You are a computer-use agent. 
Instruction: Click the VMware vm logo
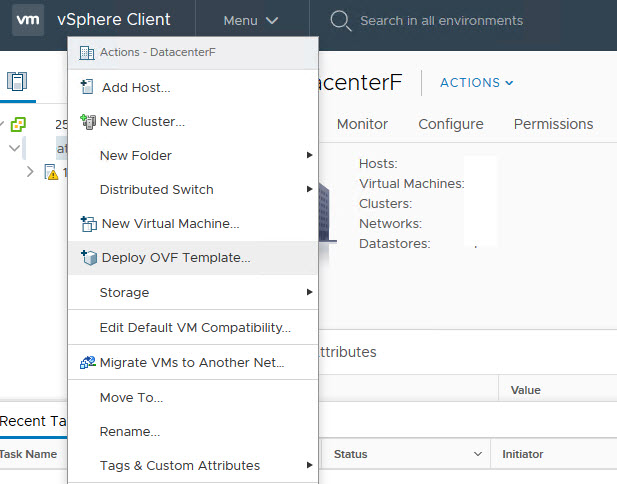point(28,20)
